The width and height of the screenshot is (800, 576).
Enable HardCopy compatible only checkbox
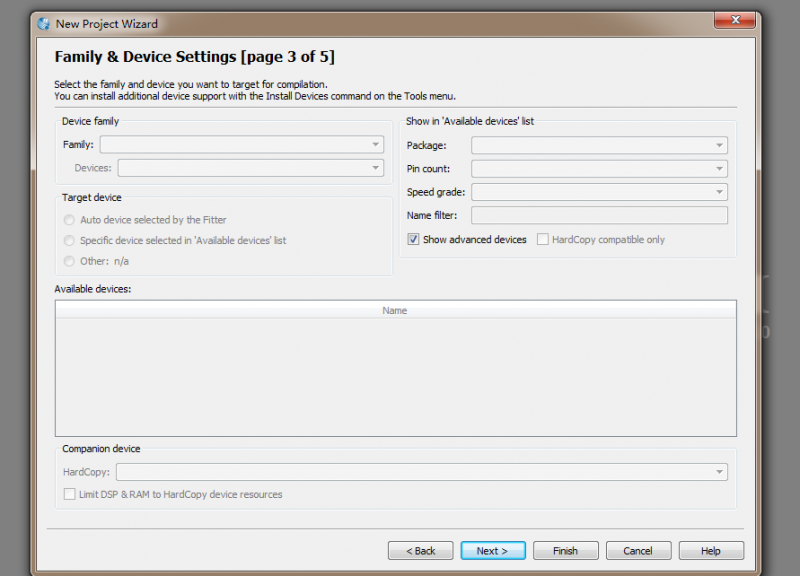[543, 239]
